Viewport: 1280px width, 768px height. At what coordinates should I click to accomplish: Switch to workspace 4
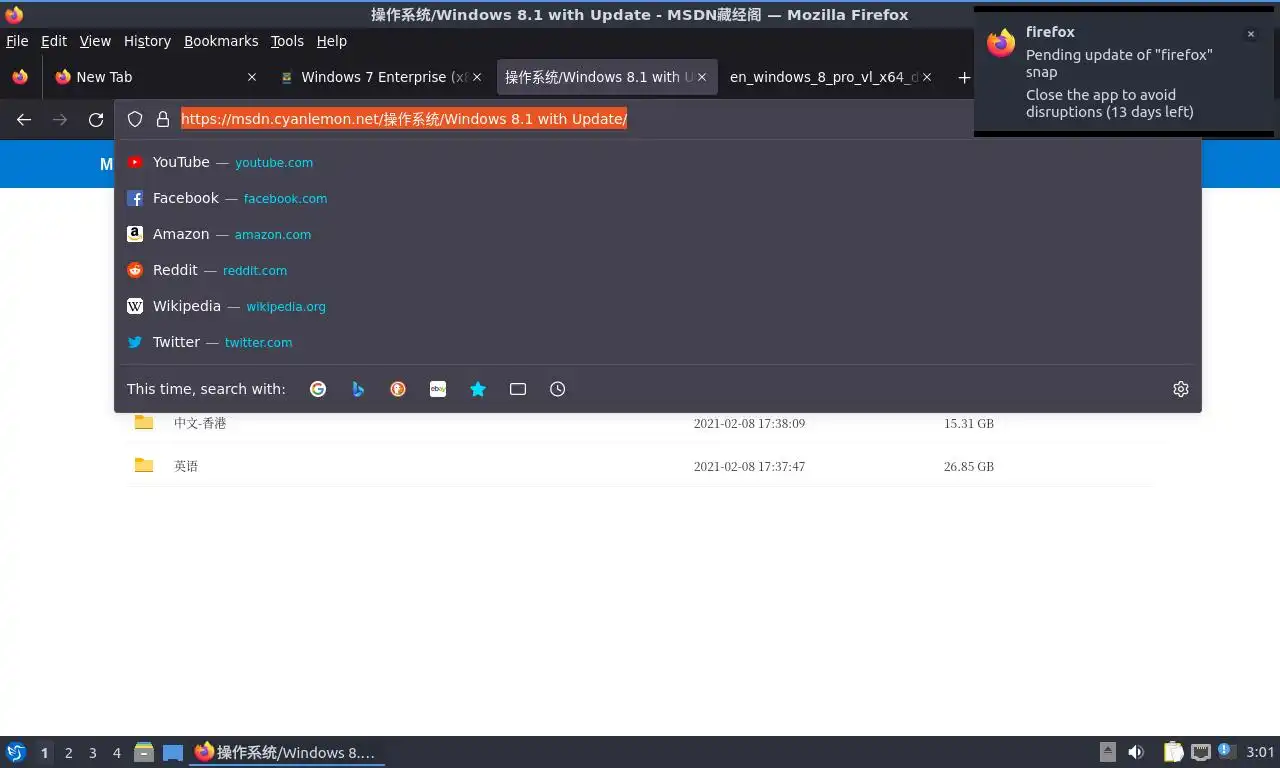click(117, 753)
